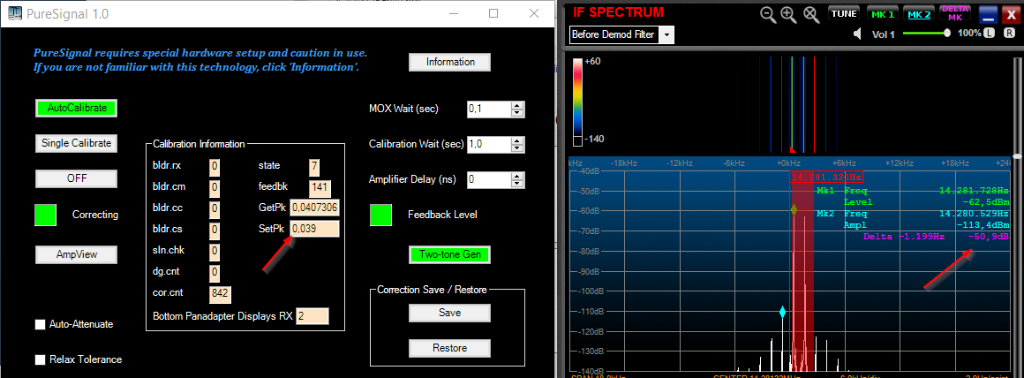Activate the MK 2 marker button
The height and width of the screenshot is (378, 1024).
(919, 14)
